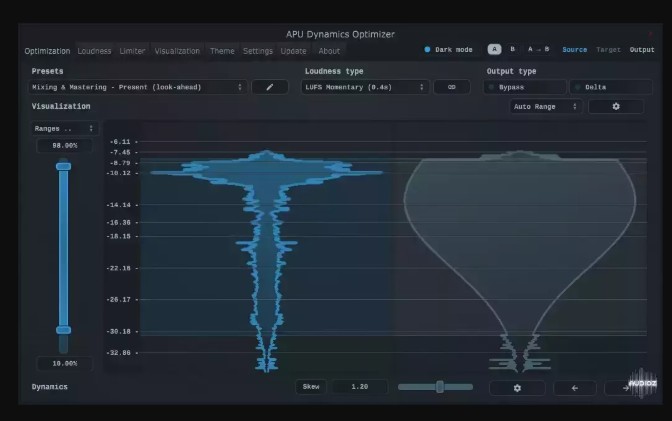Open the Presets dropdown
This screenshot has width=672, height=421.
tap(138, 87)
